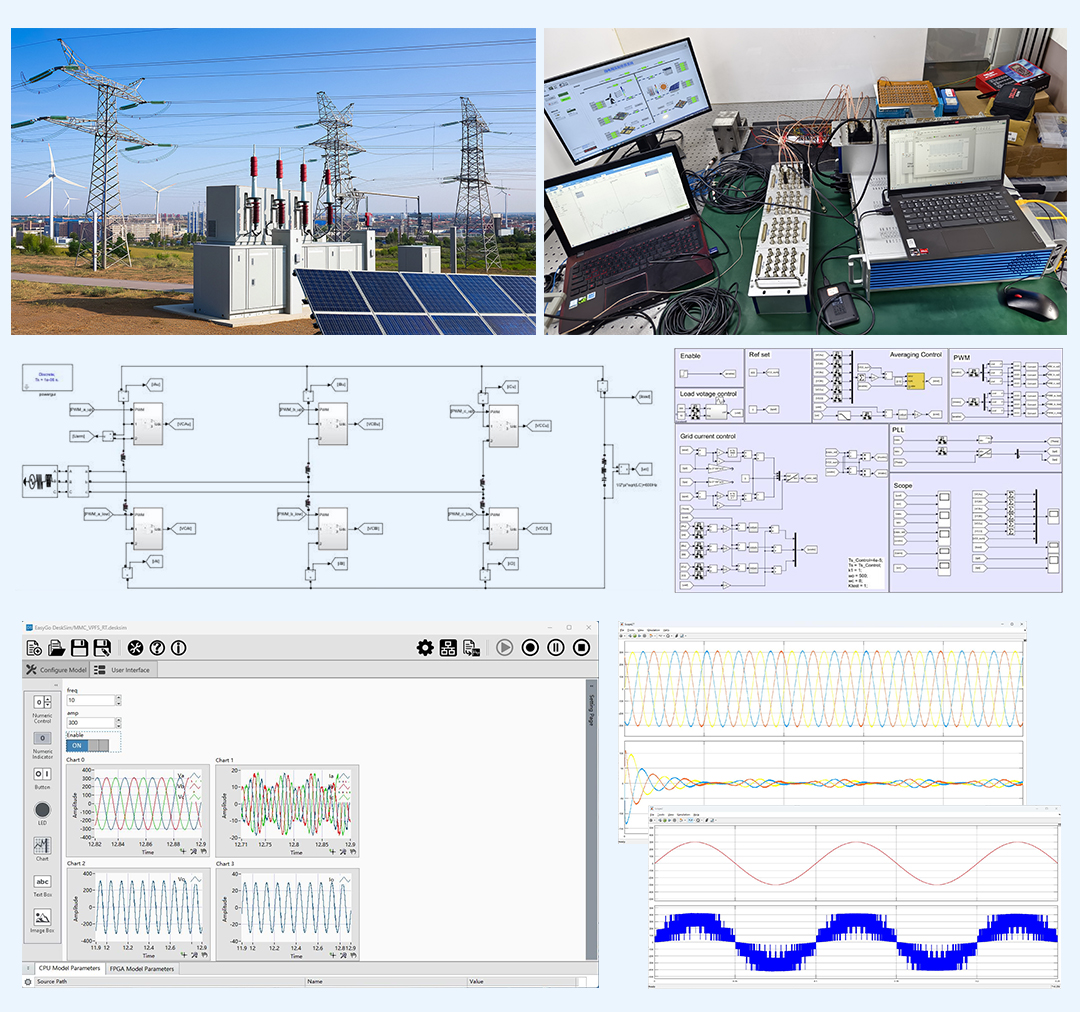
Task: Open the FPGA Model Parameters tab
Action: click(x=142, y=969)
